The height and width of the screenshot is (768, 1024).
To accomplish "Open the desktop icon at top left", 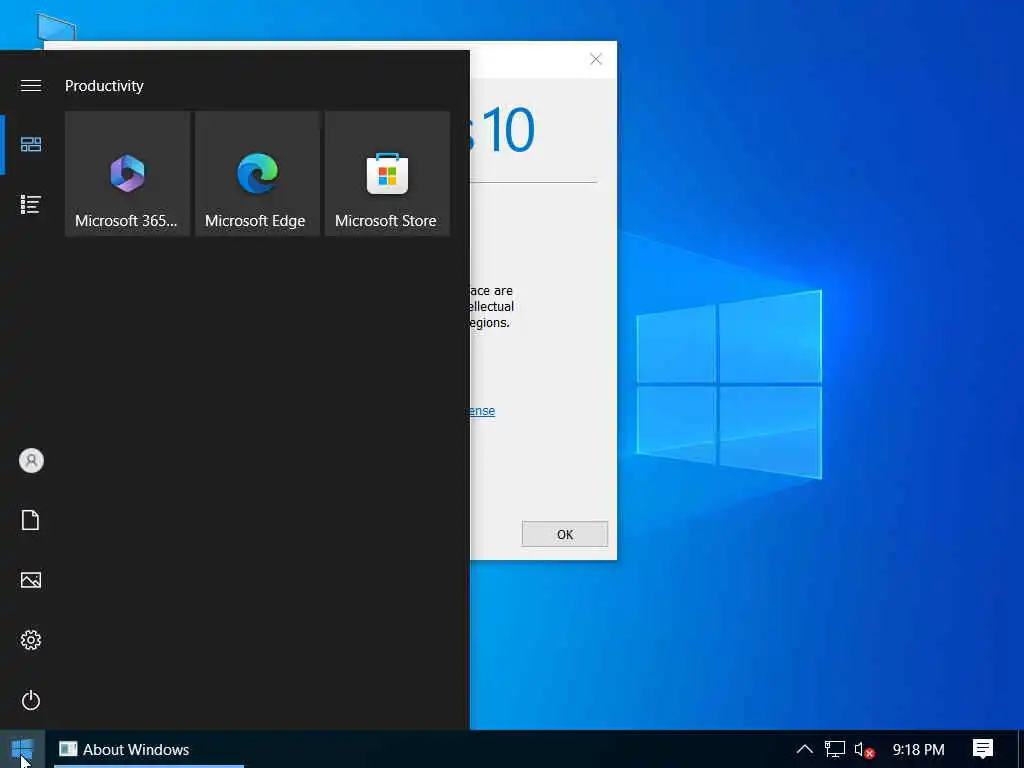I will (x=56, y=27).
